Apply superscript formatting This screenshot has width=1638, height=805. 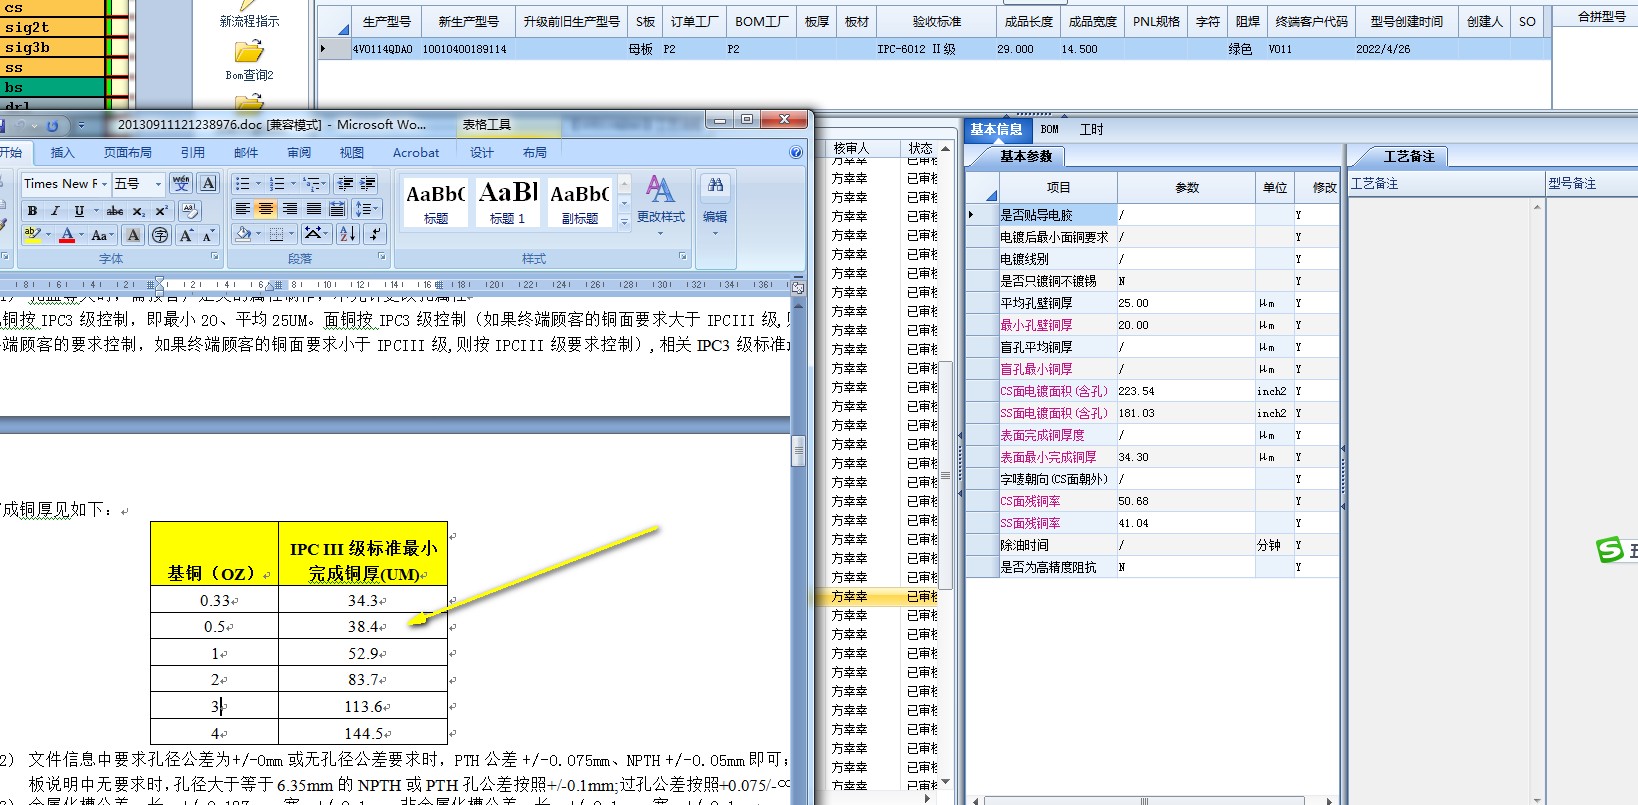161,211
